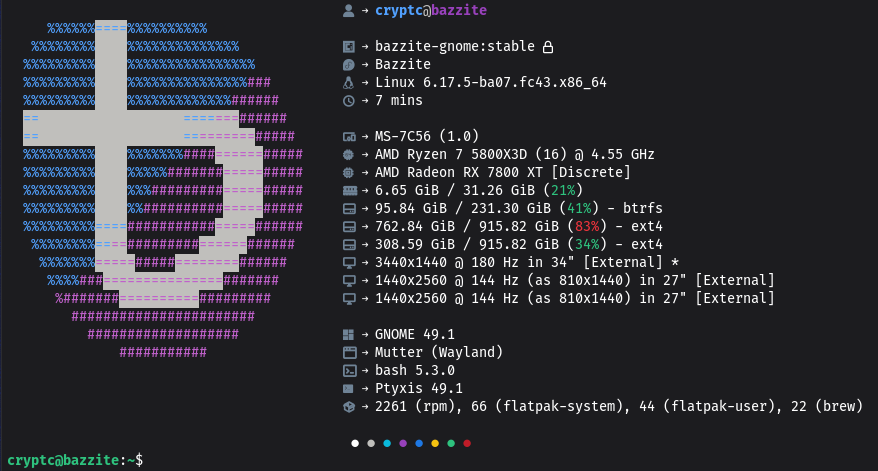Click the 3440x1440 @ 180 Hz display line
Viewport: 878px width, 471px height.
527,262
